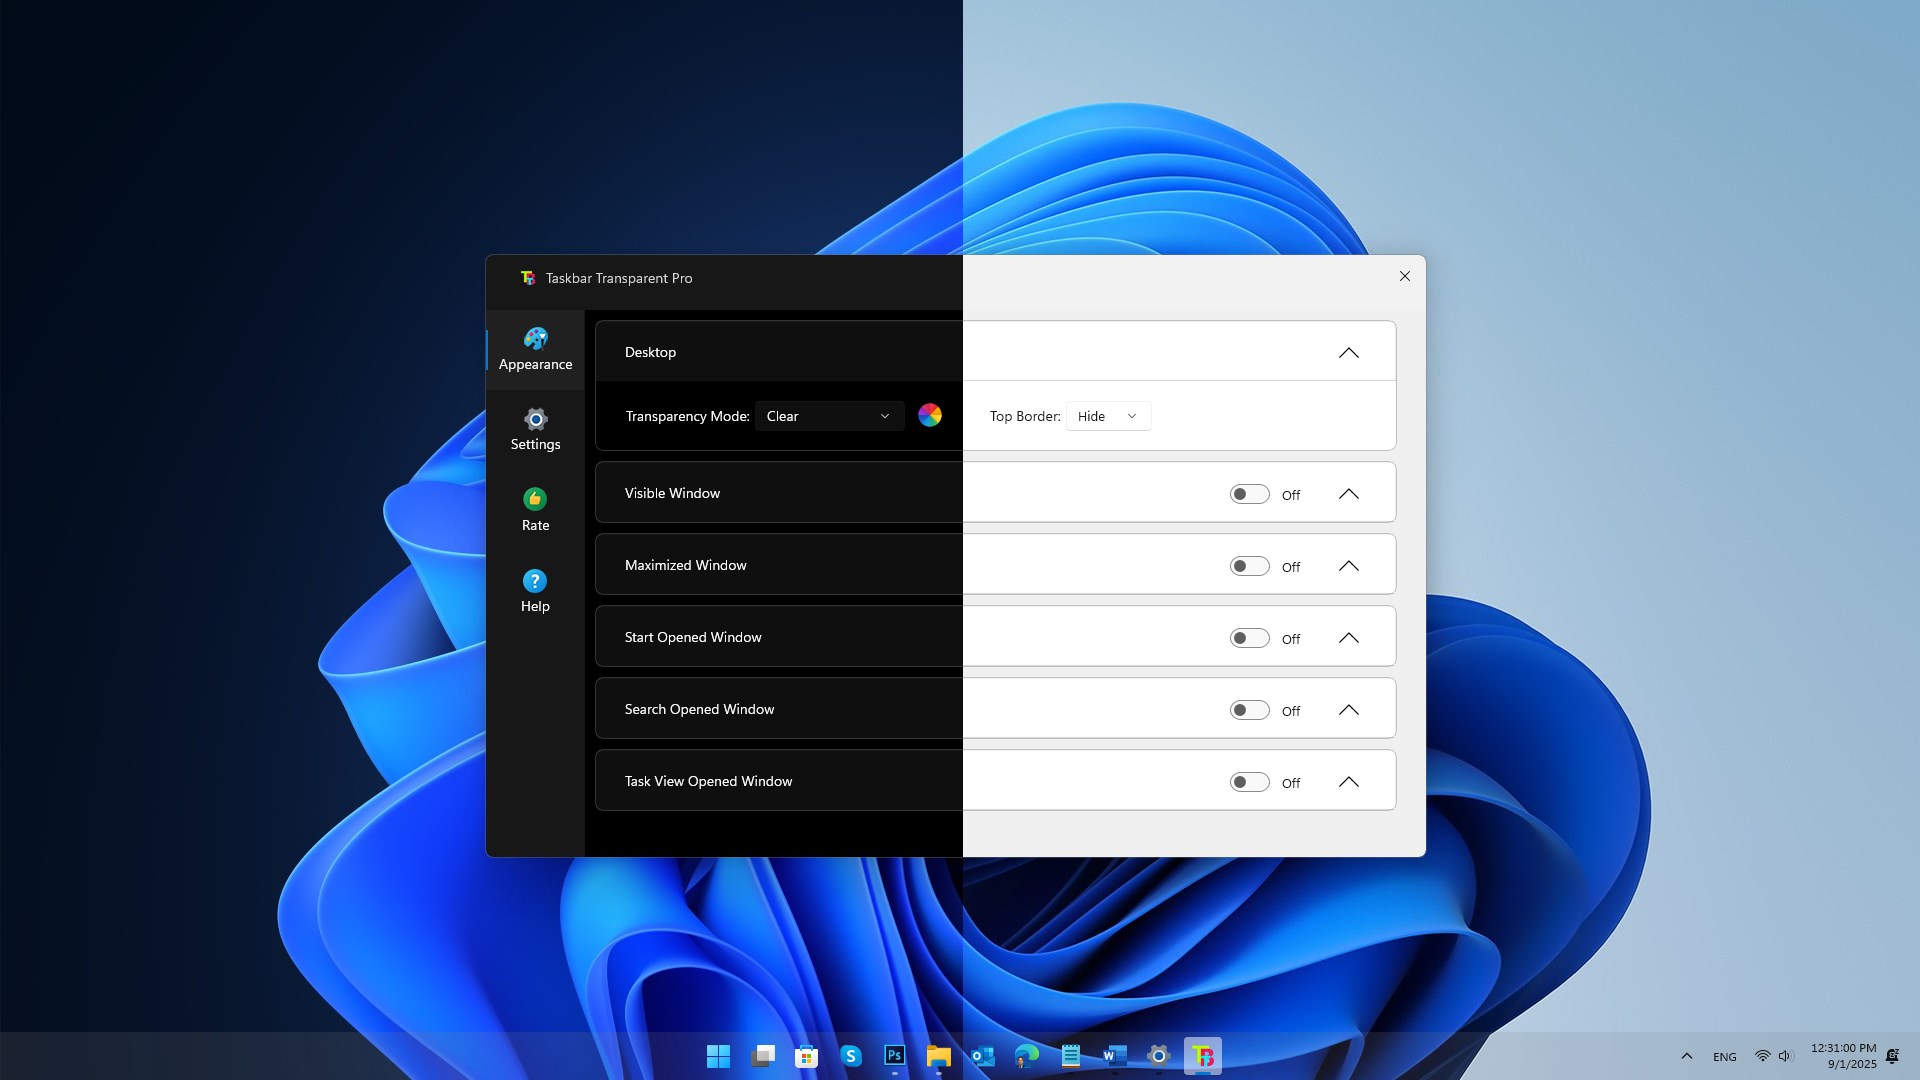The image size is (1920, 1080).
Task: Collapse the Start Opened Window chevron
Action: [1349, 638]
